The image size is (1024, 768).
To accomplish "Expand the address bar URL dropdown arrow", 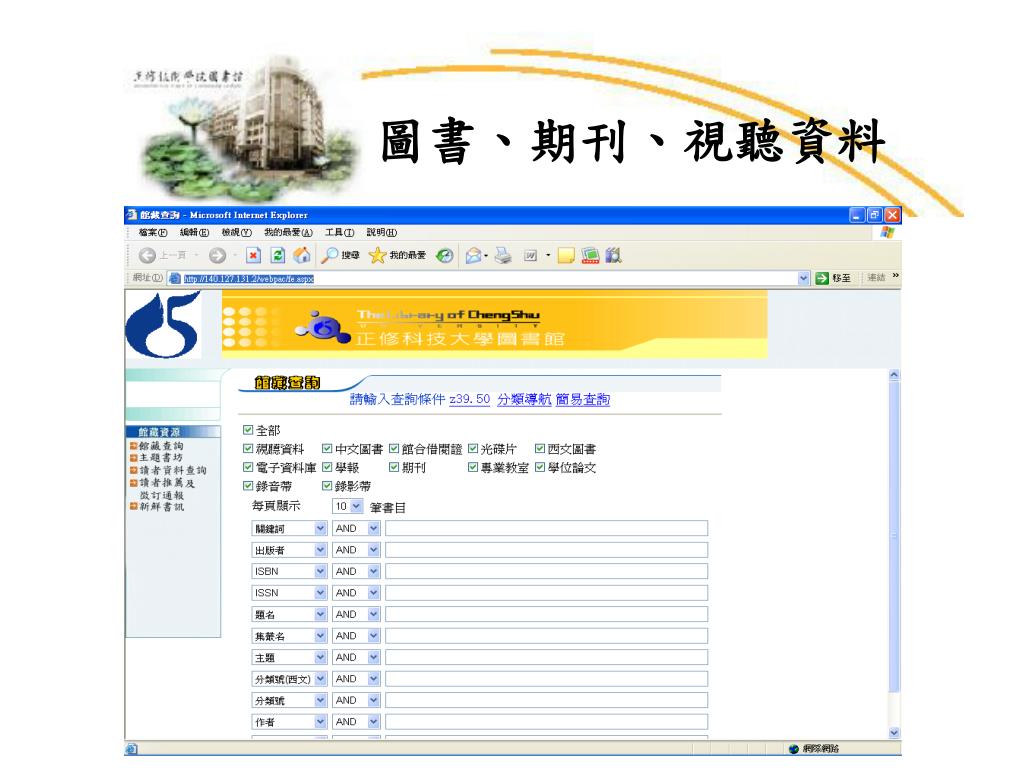I will pyautogui.click(x=803, y=278).
